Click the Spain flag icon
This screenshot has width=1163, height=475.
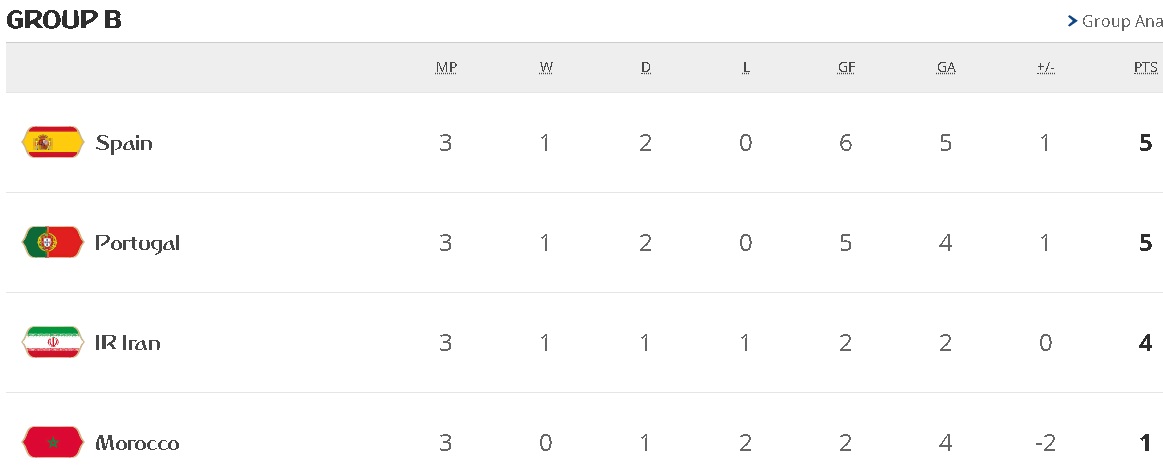click(x=52, y=143)
